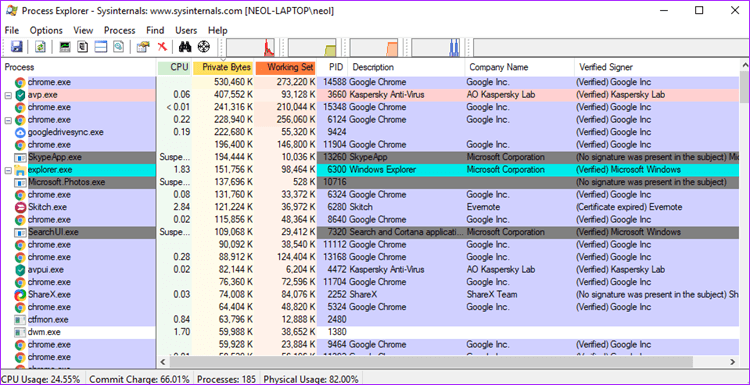Click the 'Kaspersky Anti-Virus' description for PID 3660
The height and width of the screenshot is (385, 750).
point(386,95)
